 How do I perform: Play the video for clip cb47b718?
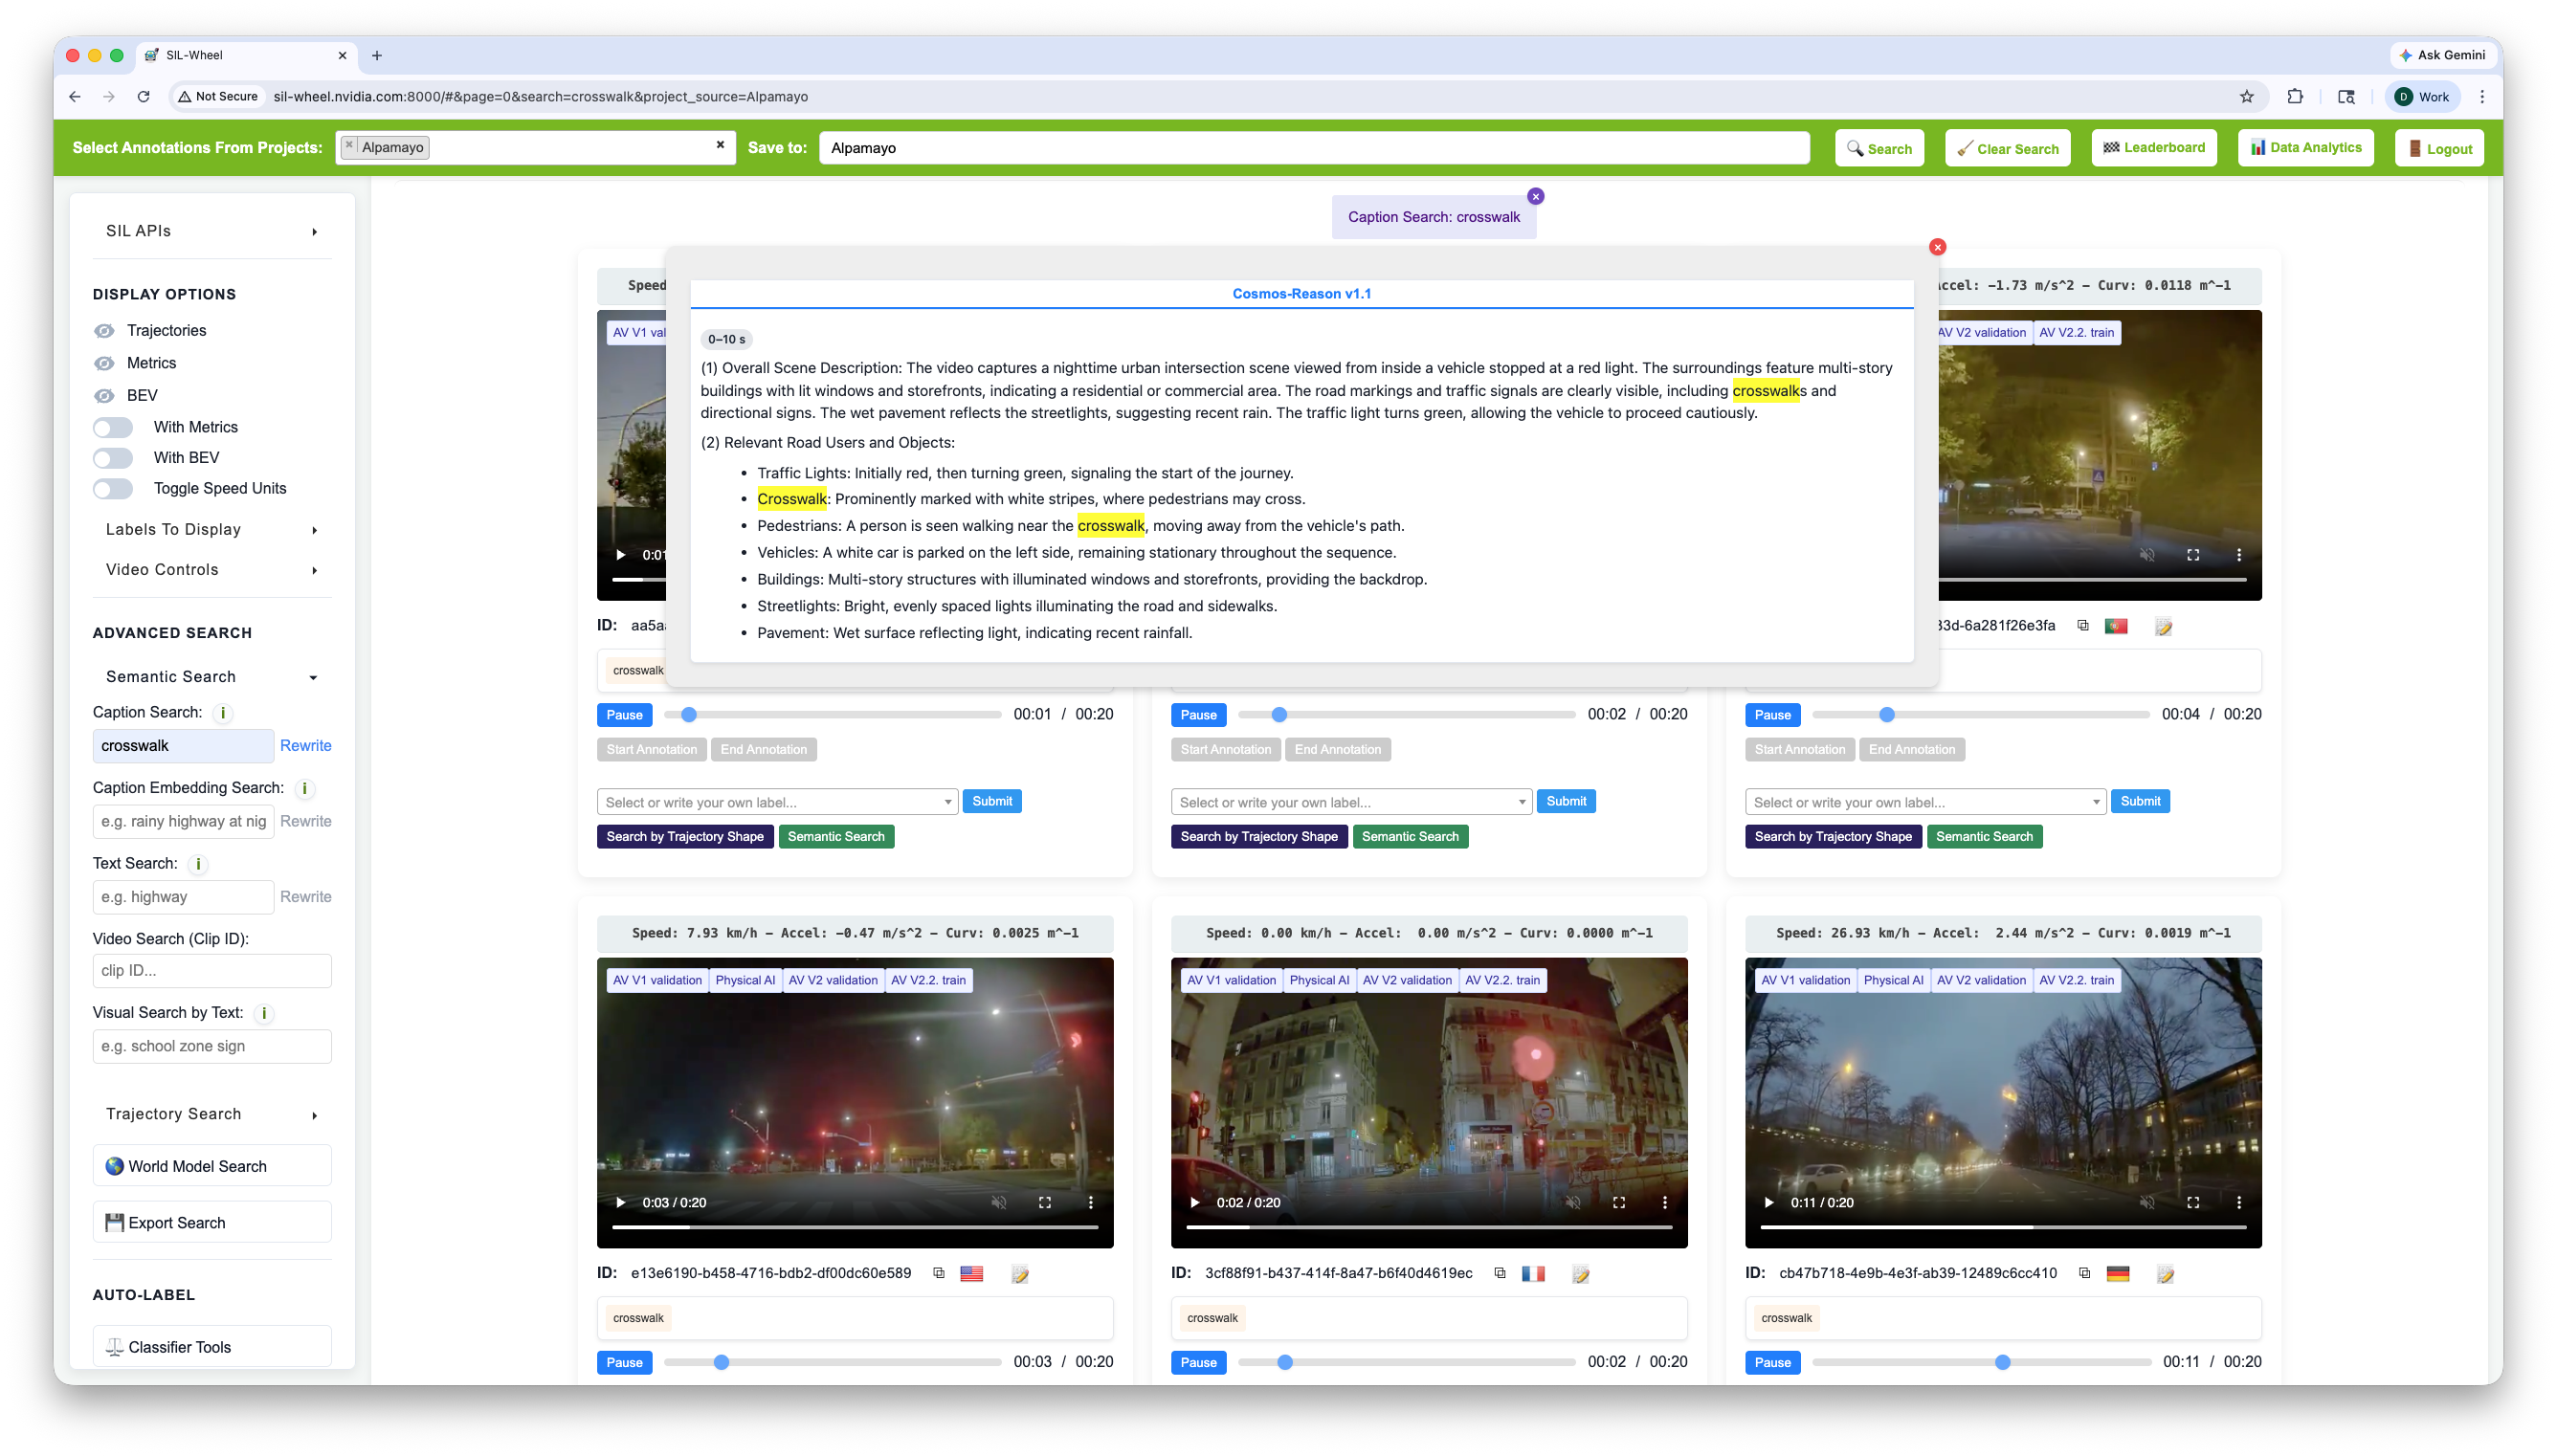1768,1202
